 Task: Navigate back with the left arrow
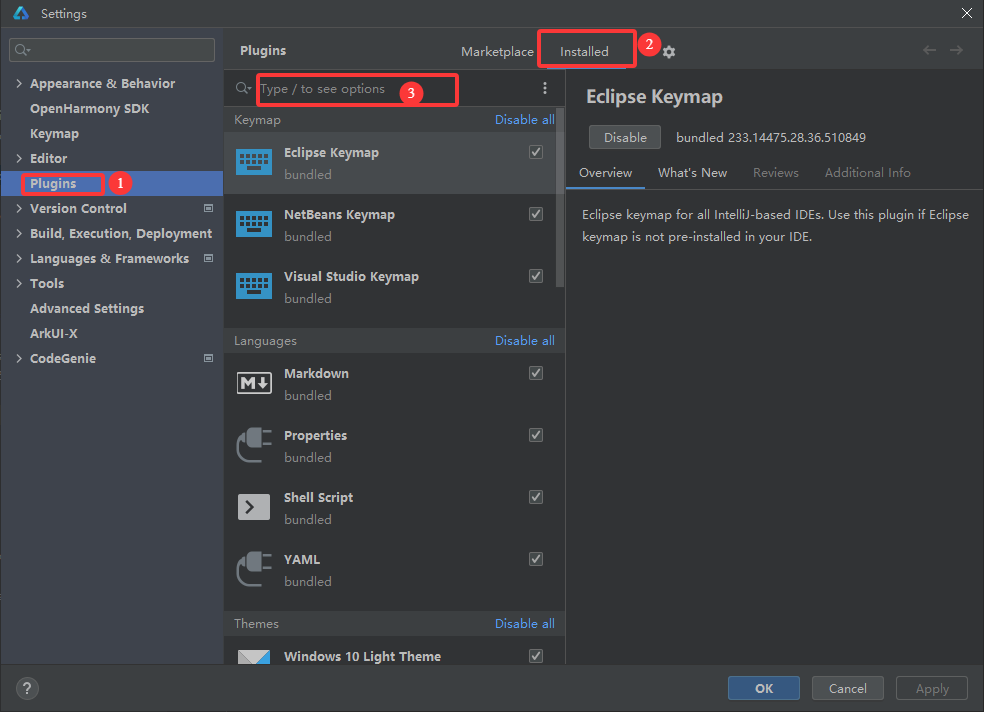(x=929, y=50)
